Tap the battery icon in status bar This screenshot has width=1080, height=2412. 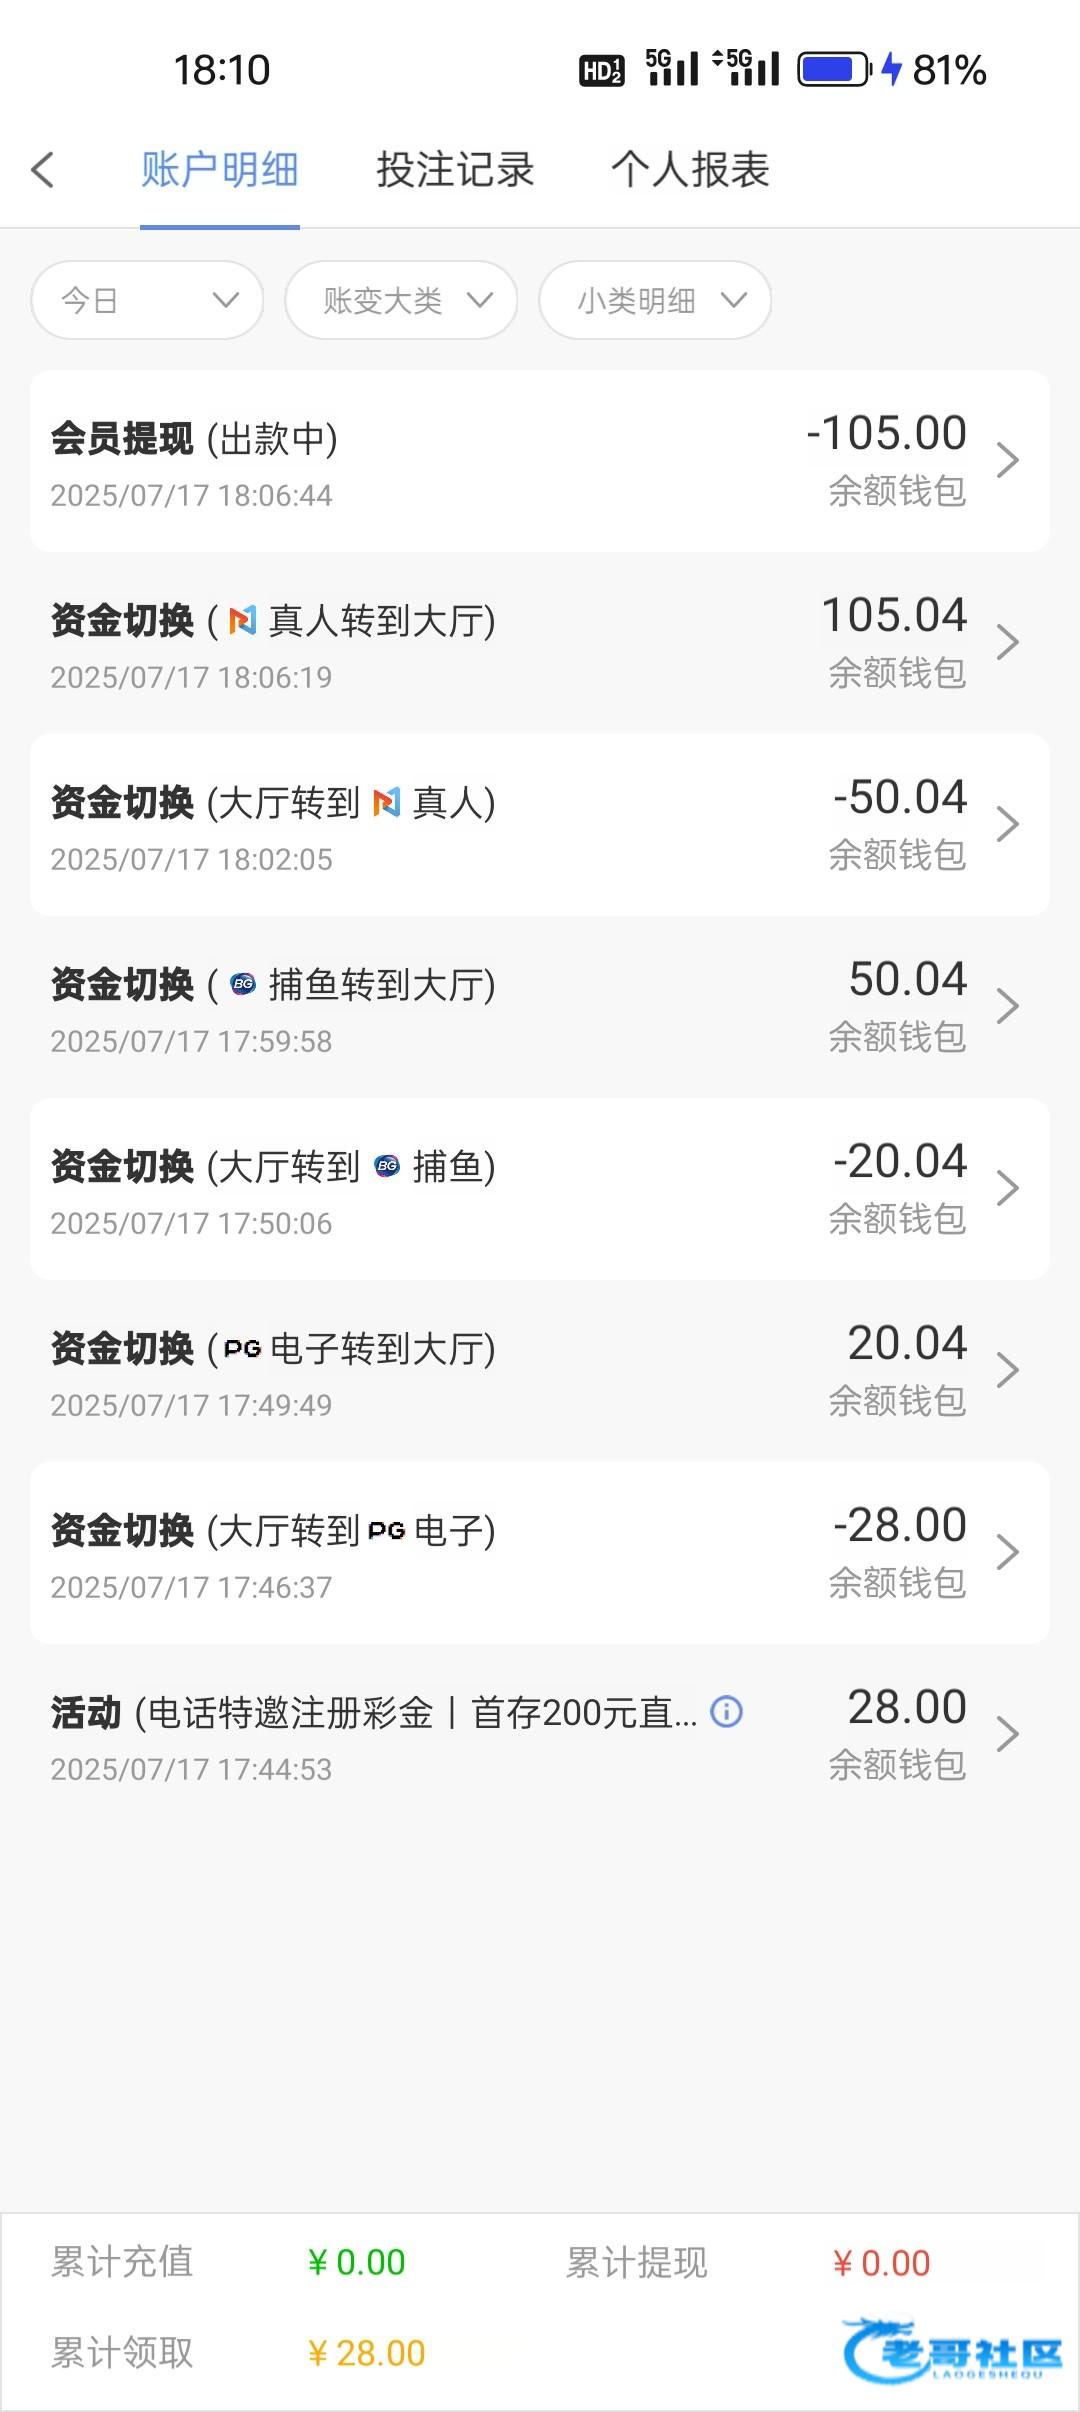click(x=834, y=70)
